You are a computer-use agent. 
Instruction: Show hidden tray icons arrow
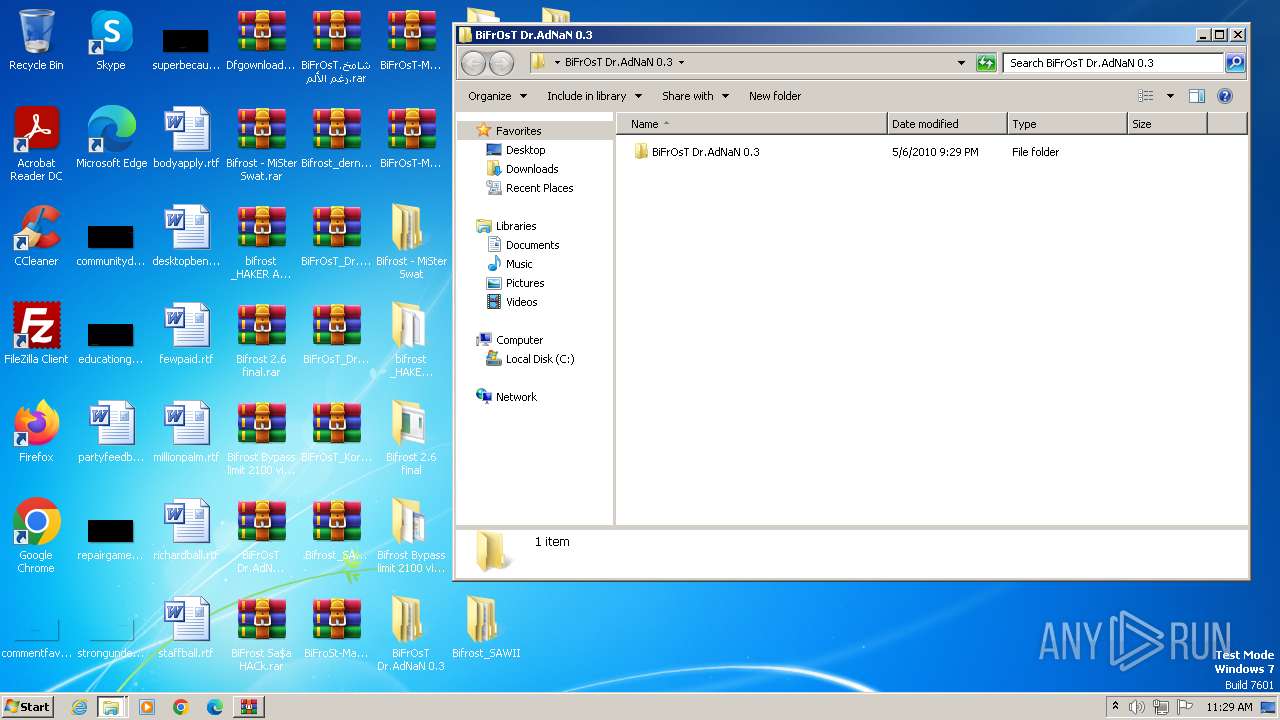pyautogui.click(x=1116, y=707)
